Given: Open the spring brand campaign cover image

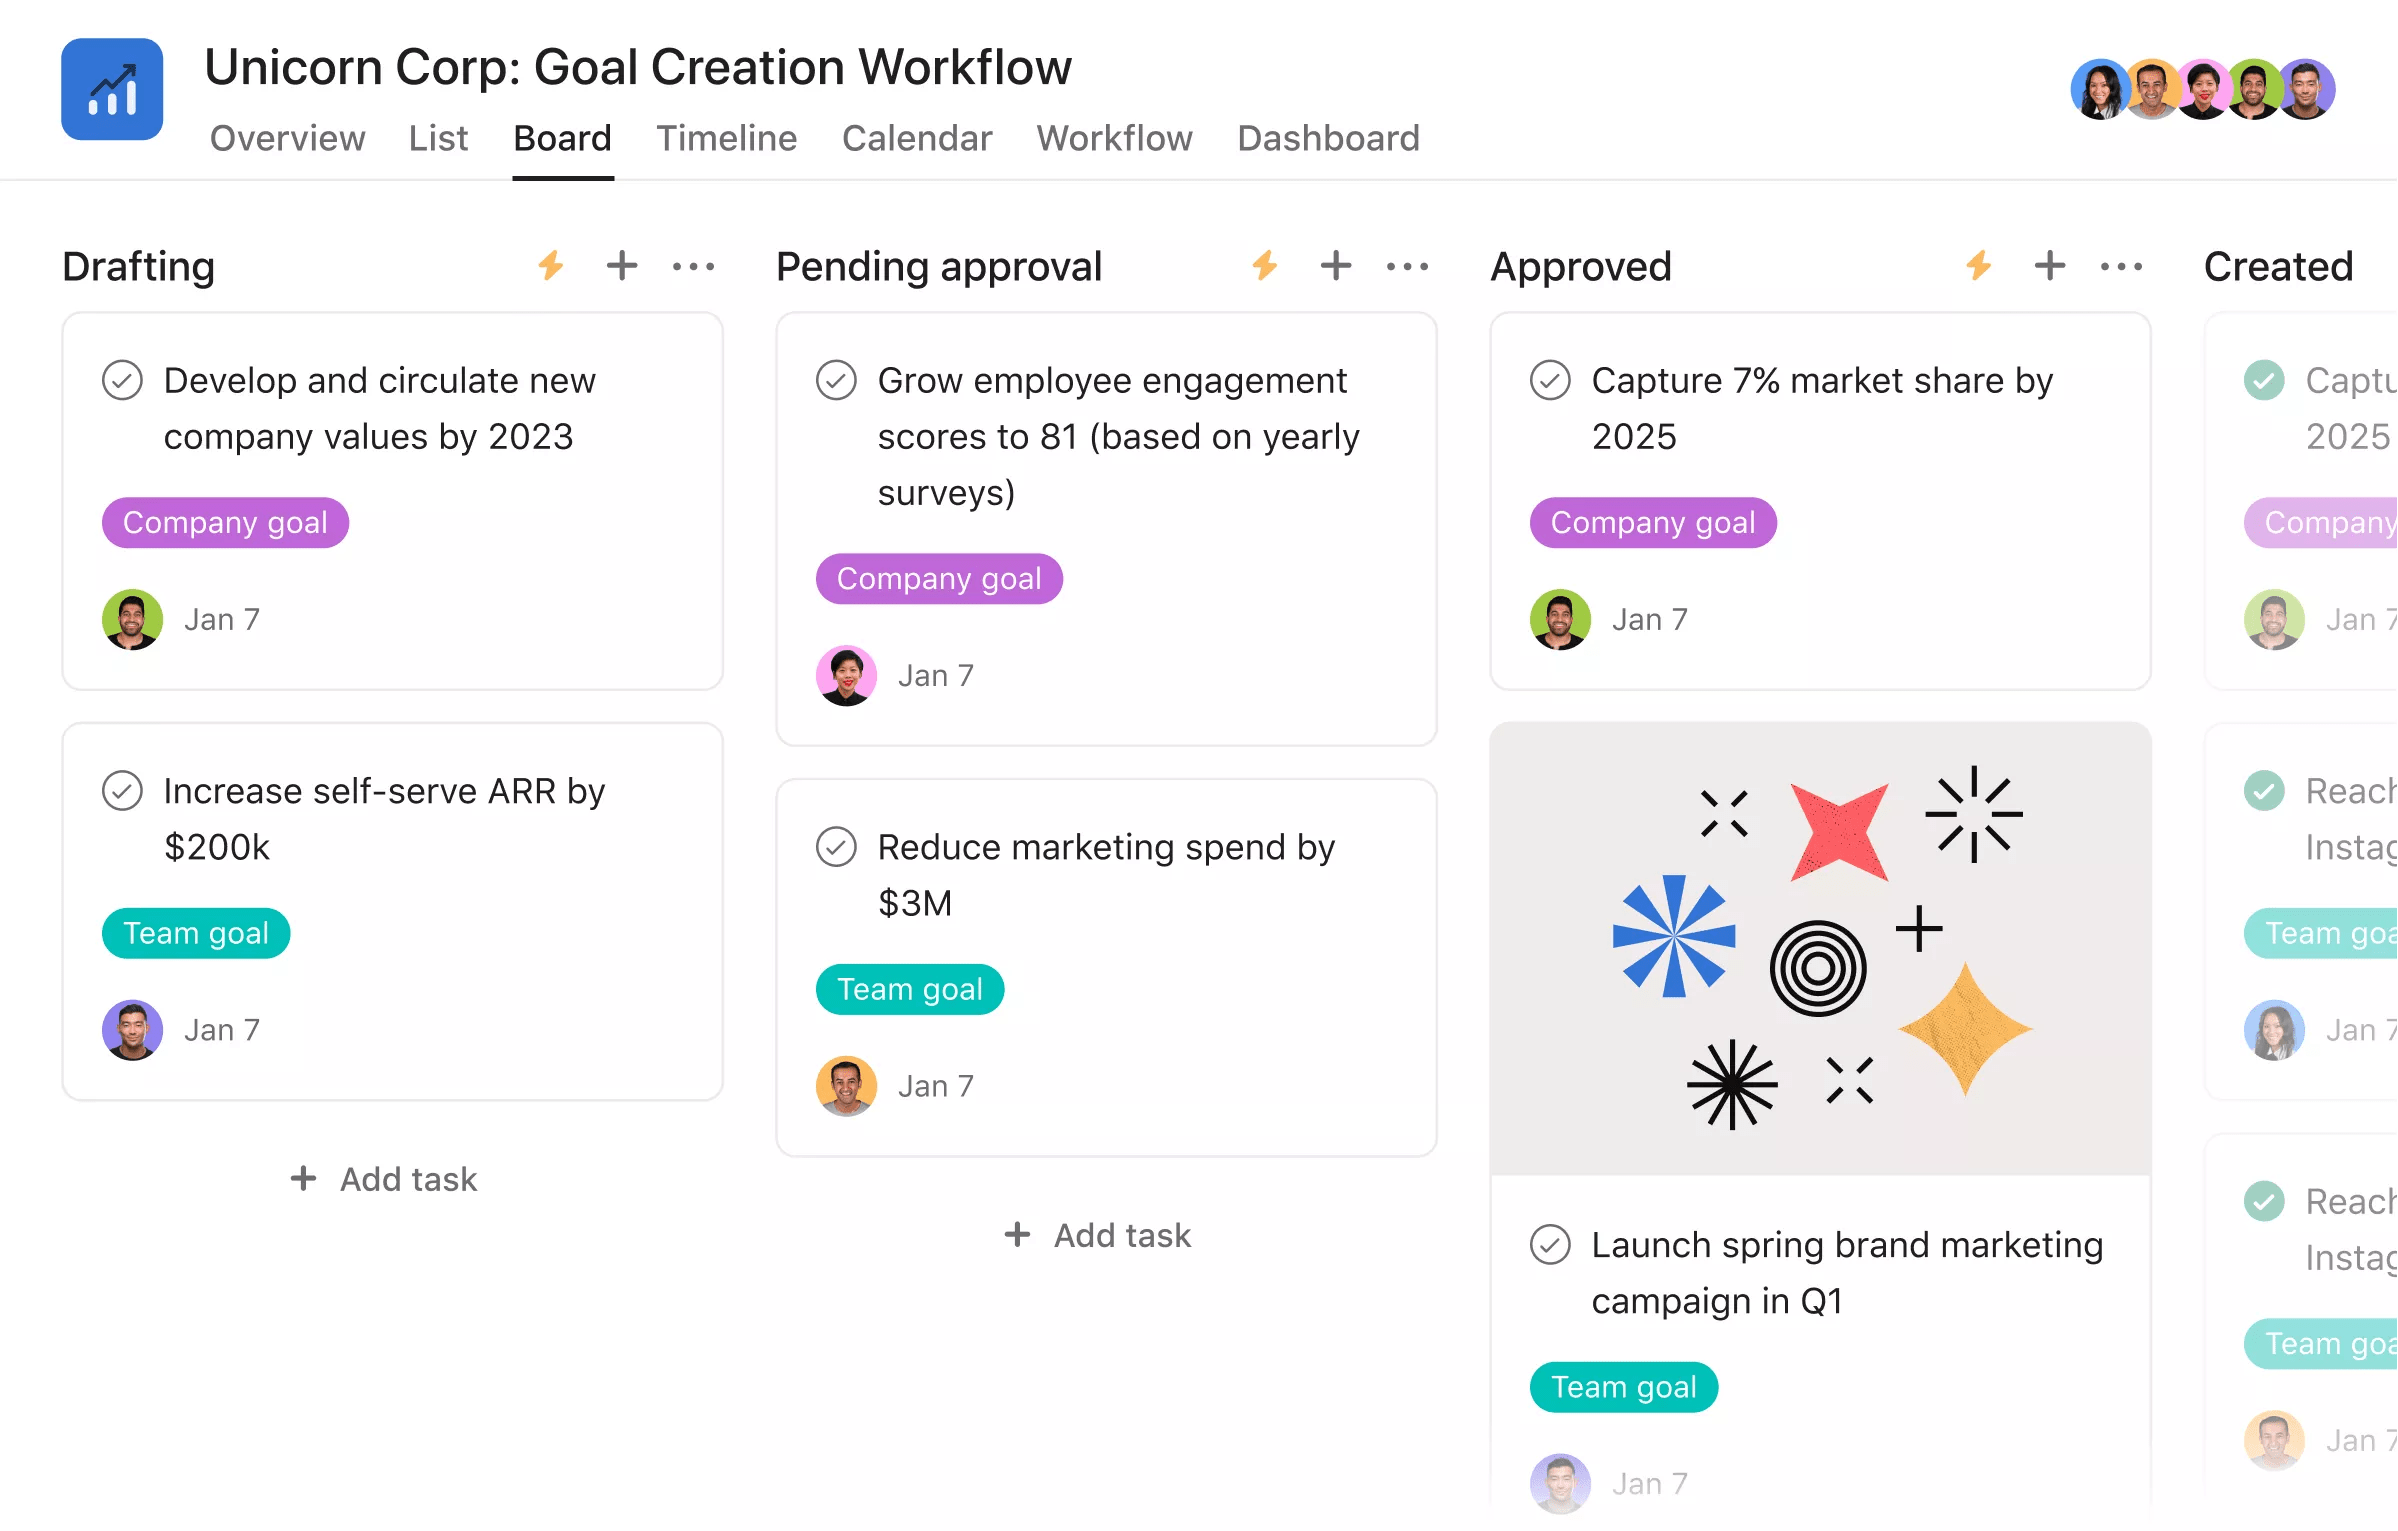Looking at the screenshot, I should 1820,948.
